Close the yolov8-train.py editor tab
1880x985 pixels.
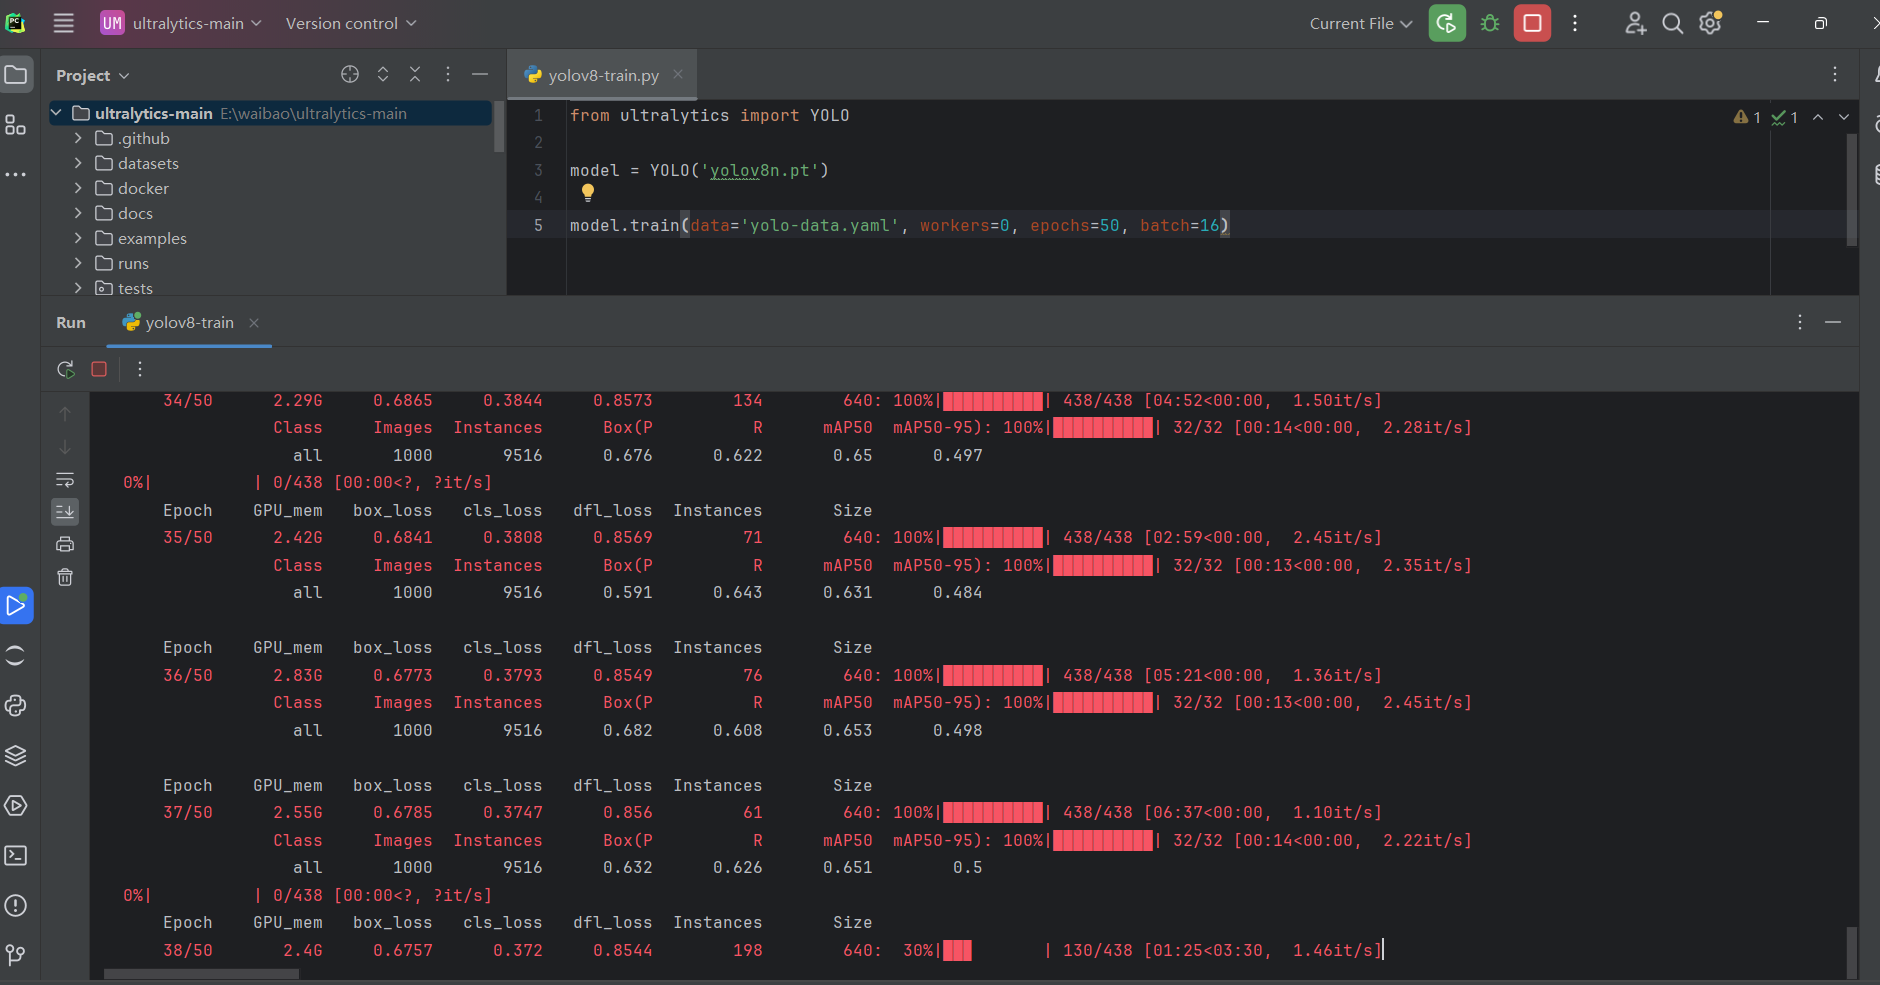(678, 74)
